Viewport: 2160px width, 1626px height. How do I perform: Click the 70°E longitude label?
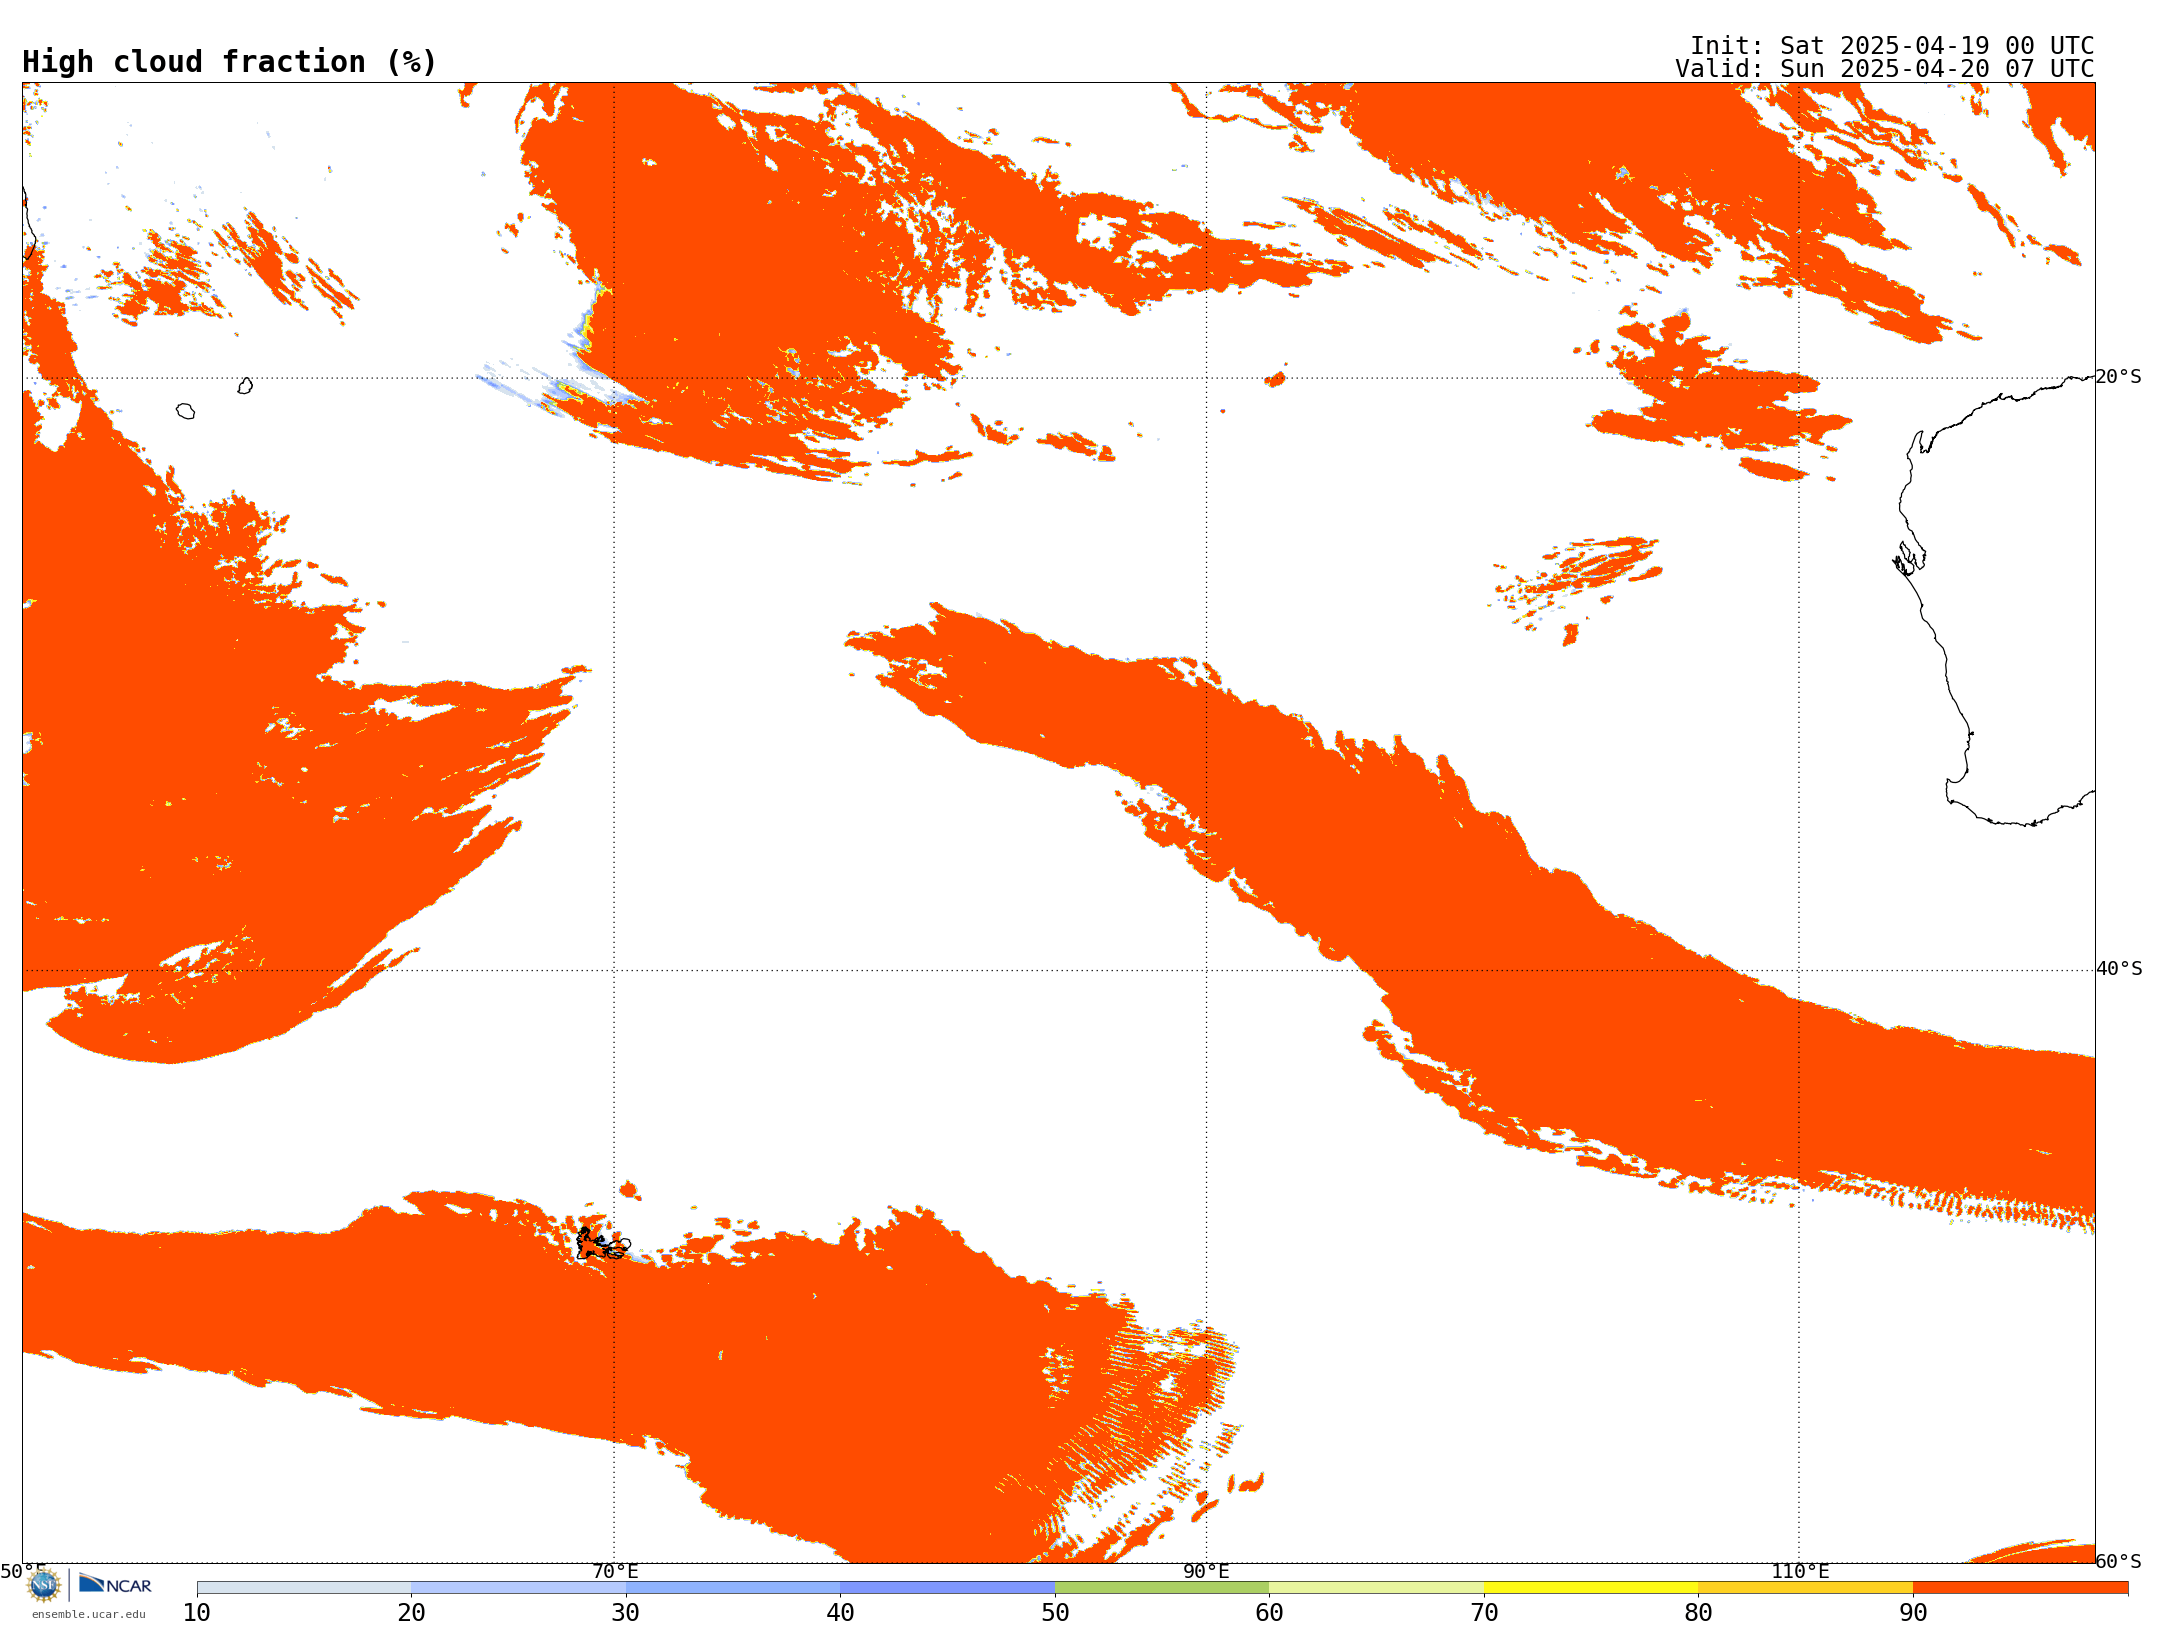coord(615,1571)
